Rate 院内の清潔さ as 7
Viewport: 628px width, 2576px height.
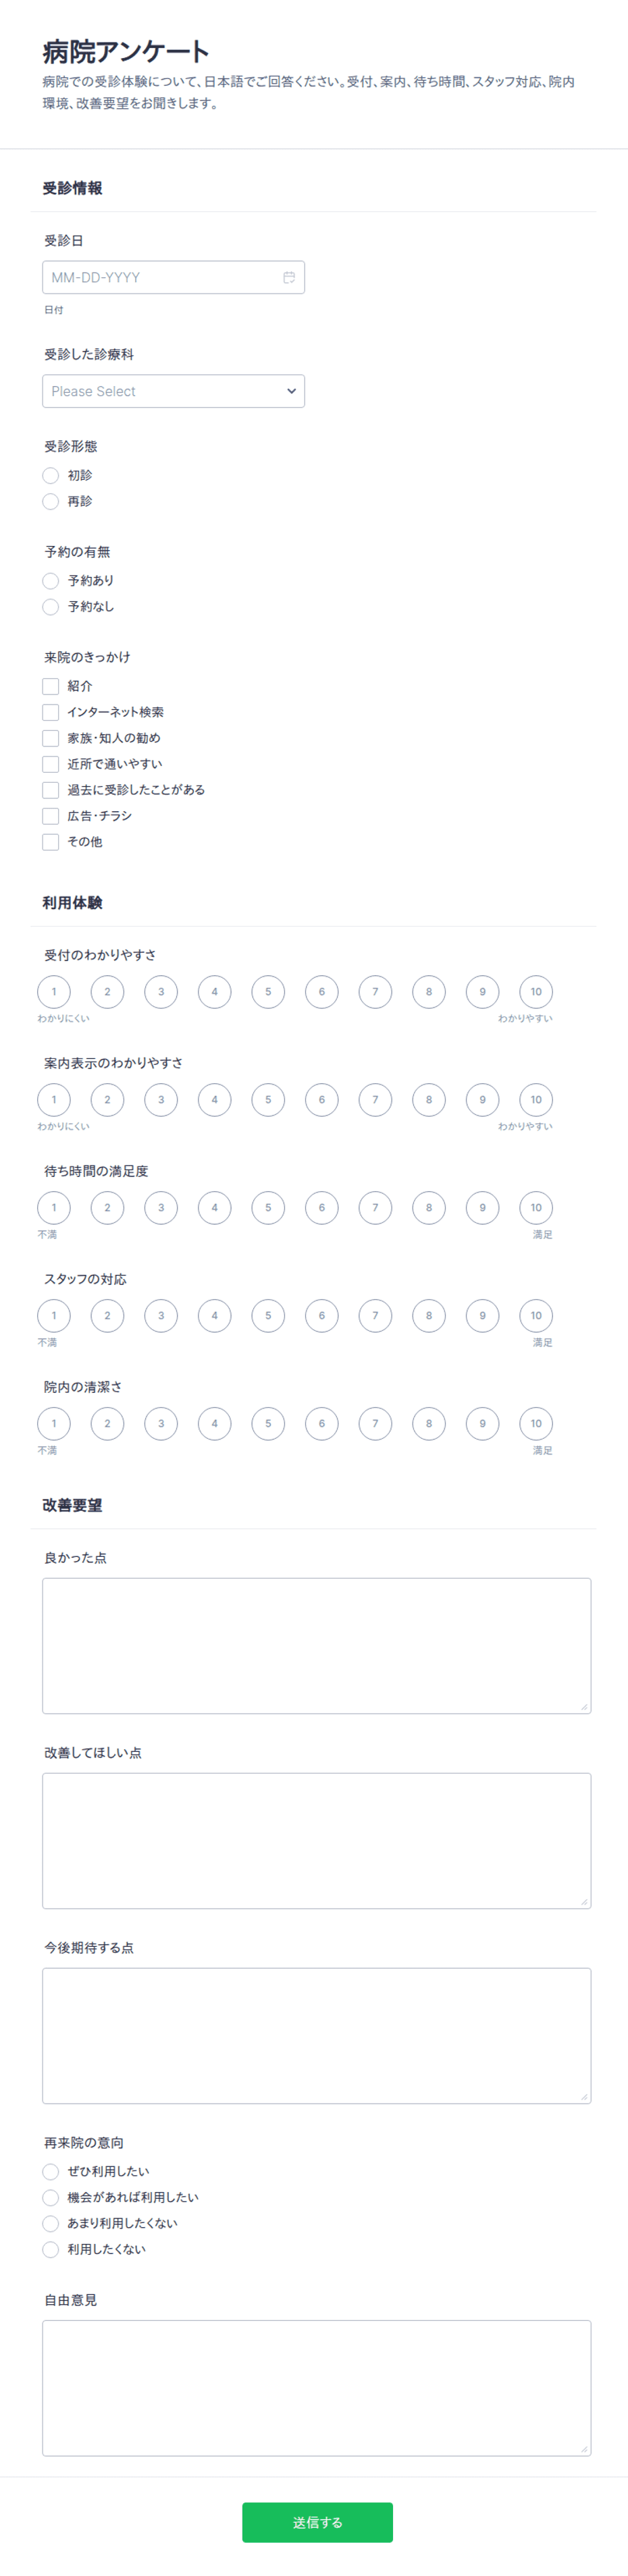coord(375,1424)
